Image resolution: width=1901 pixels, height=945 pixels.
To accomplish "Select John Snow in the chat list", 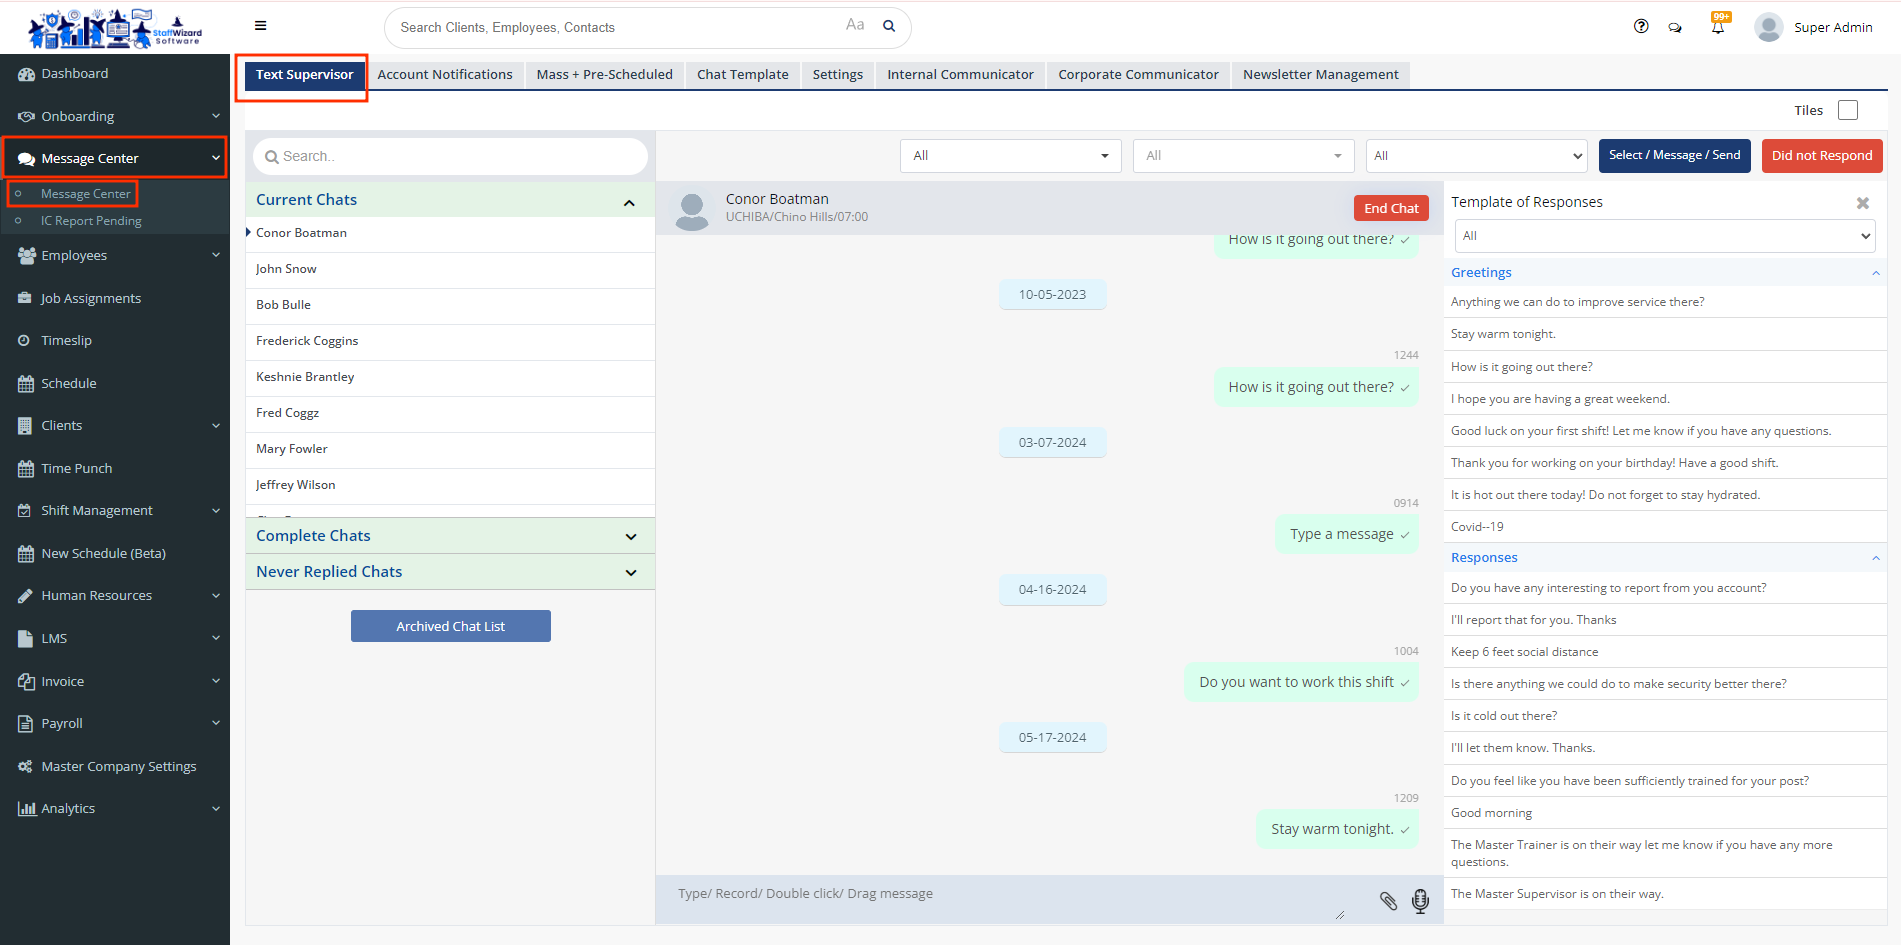I will point(286,269).
